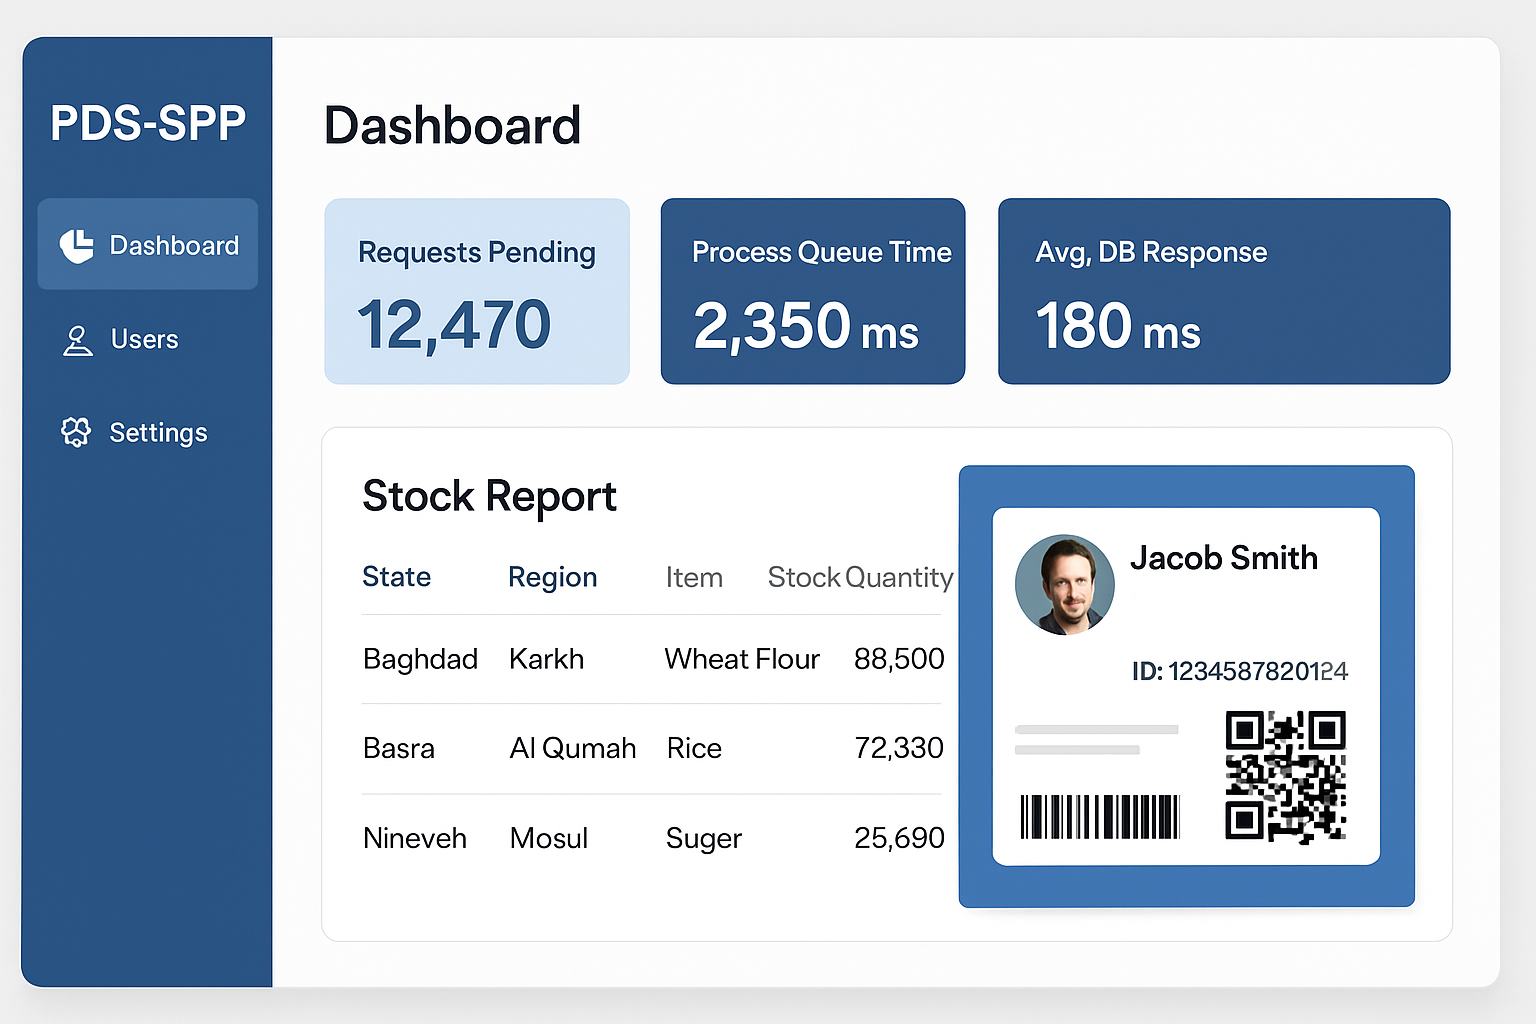Click the QR code on the ID card
Viewport: 1536px width, 1024px height.
(x=1285, y=776)
